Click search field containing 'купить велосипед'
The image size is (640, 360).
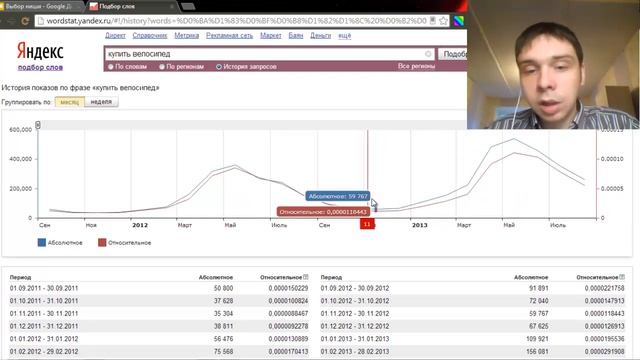(269, 54)
